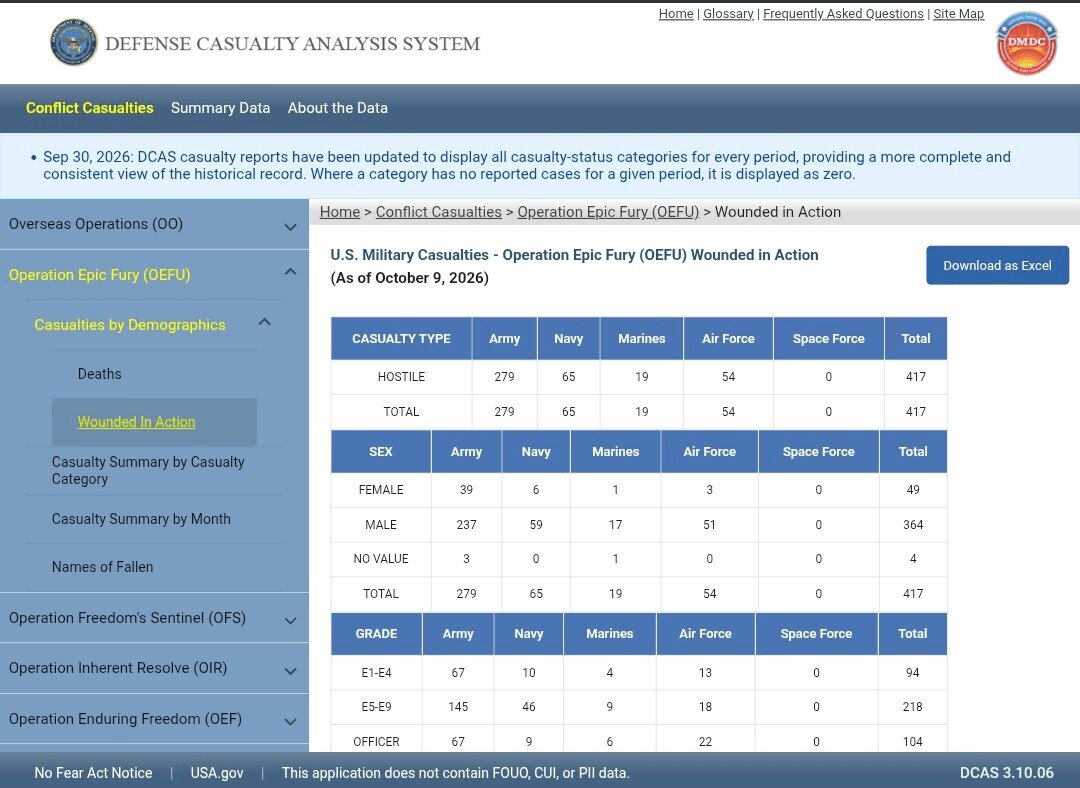The height and width of the screenshot is (788, 1080).
Task: Select the Conflict Casualties nav item
Action: pyautogui.click(x=90, y=108)
